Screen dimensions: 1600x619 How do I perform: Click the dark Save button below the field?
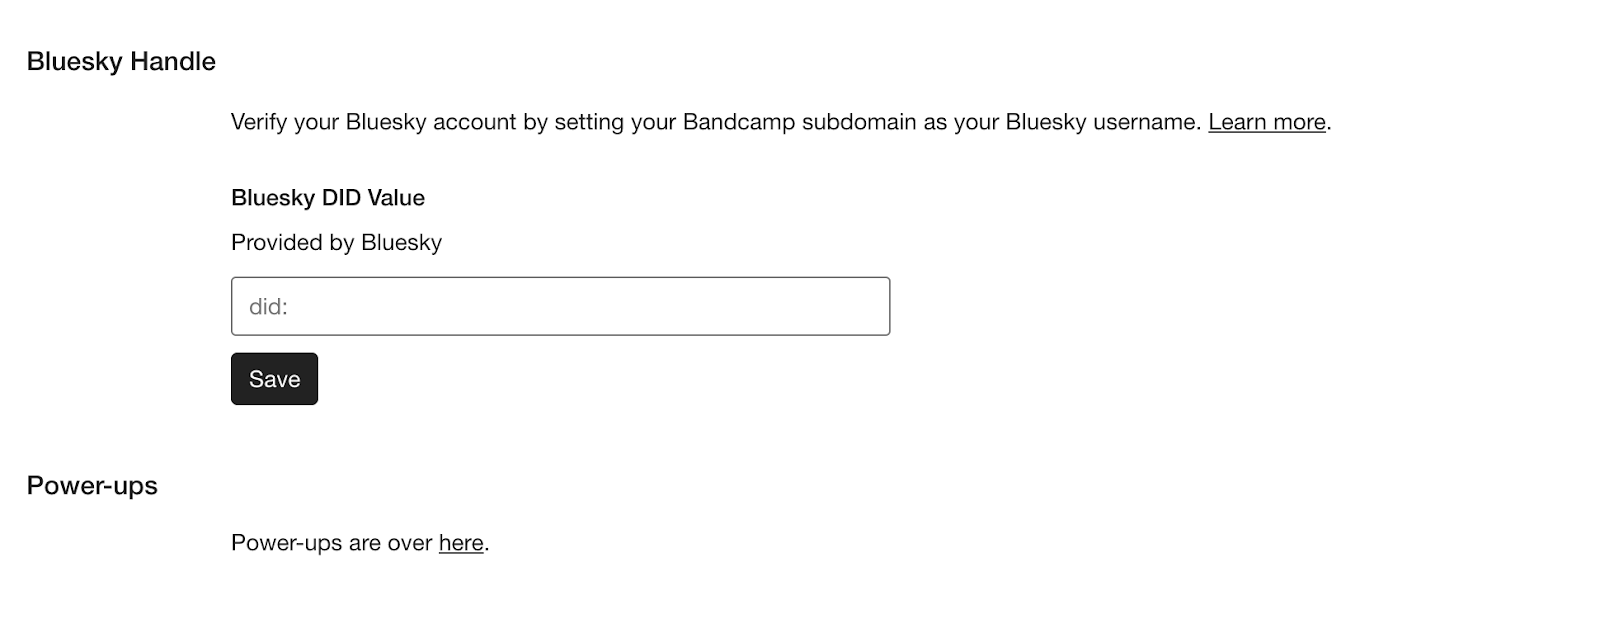tap(274, 379)
